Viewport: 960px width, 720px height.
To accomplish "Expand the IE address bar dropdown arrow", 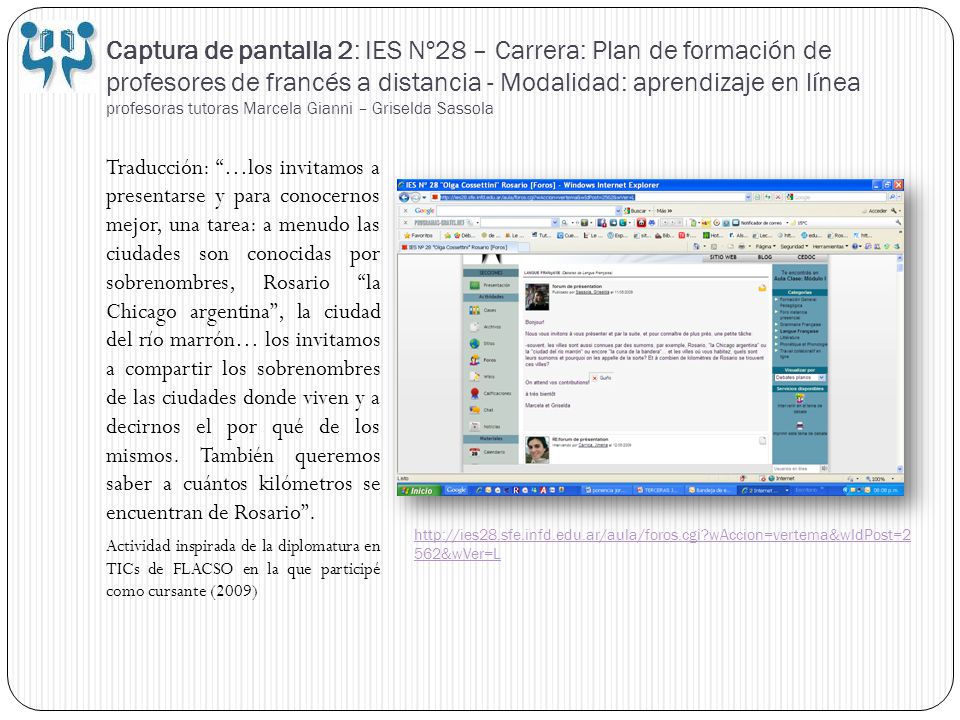I will pyautogui.click(x=748, y=197).
